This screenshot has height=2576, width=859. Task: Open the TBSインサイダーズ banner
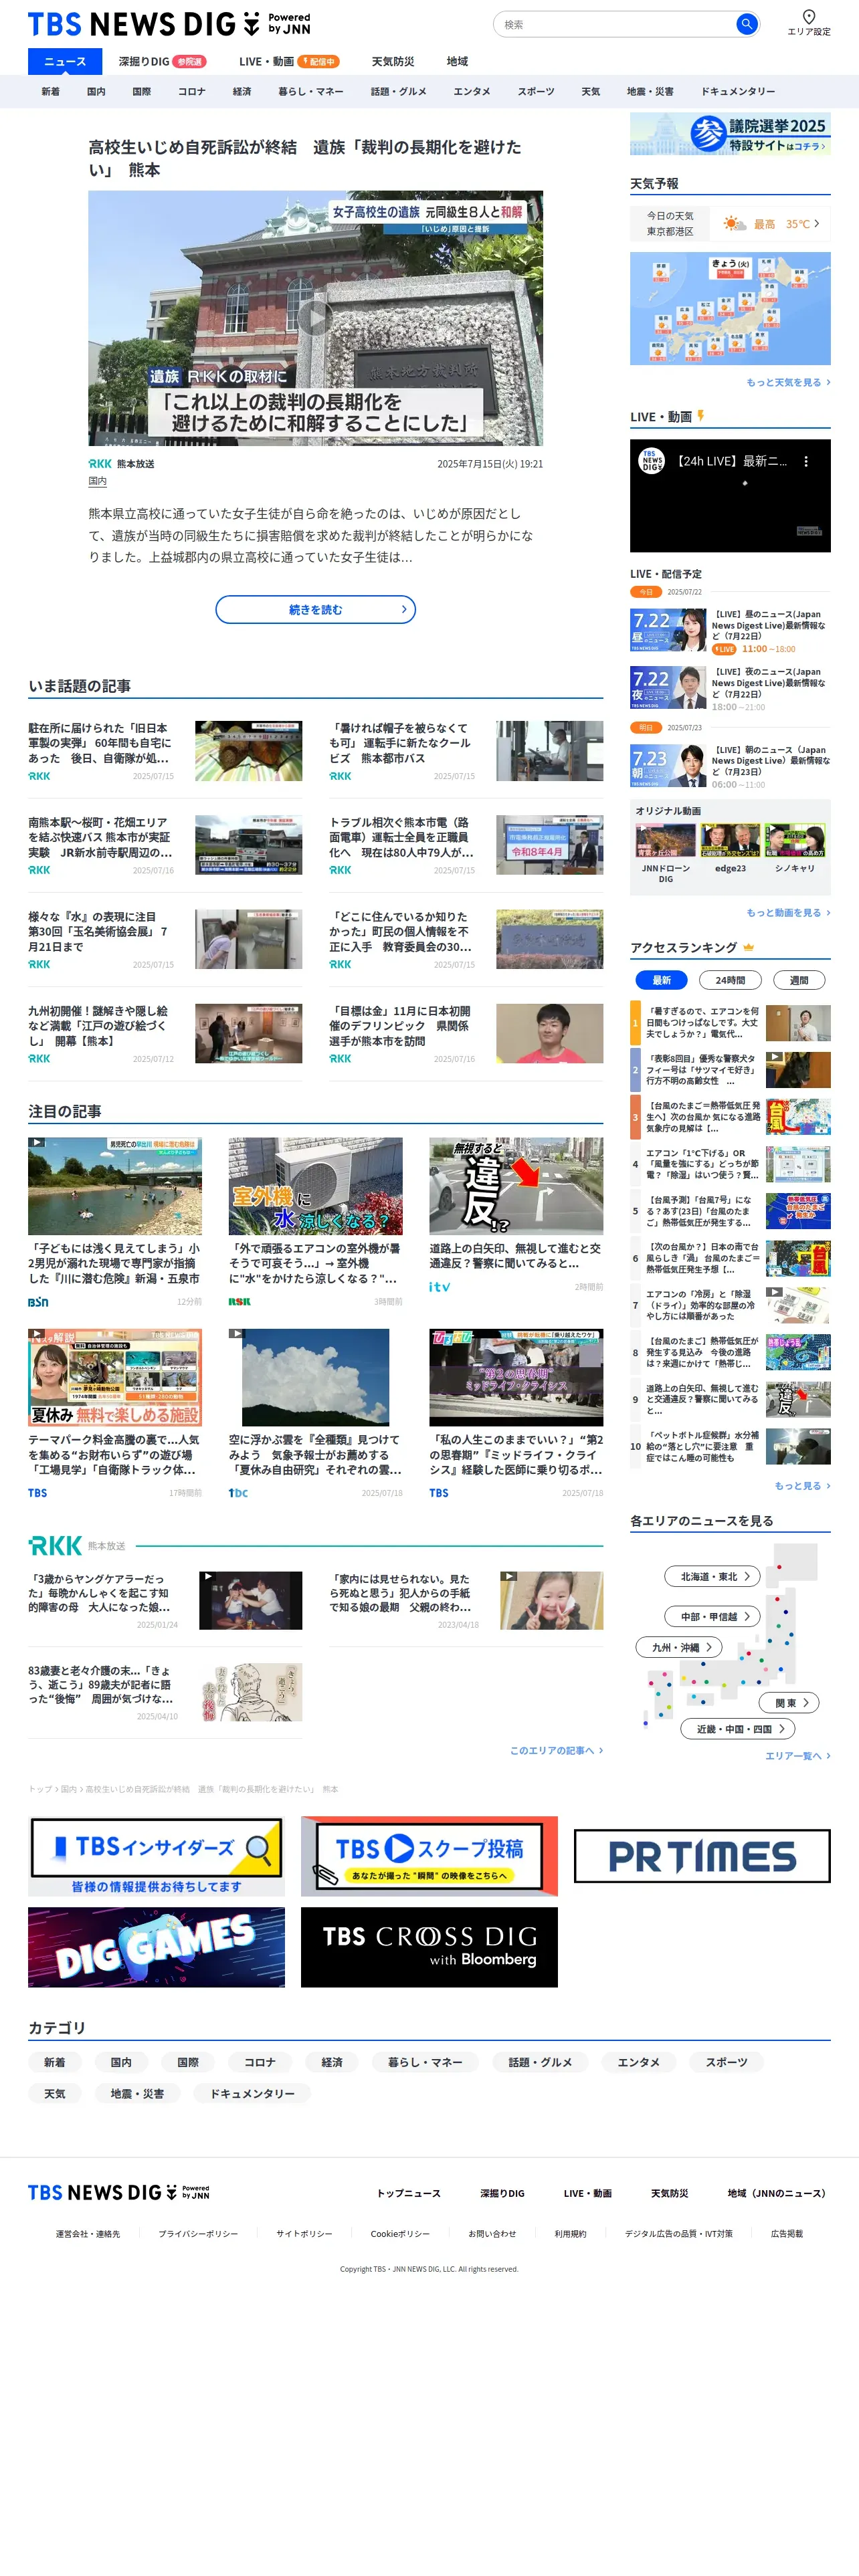click(156, 1857)
